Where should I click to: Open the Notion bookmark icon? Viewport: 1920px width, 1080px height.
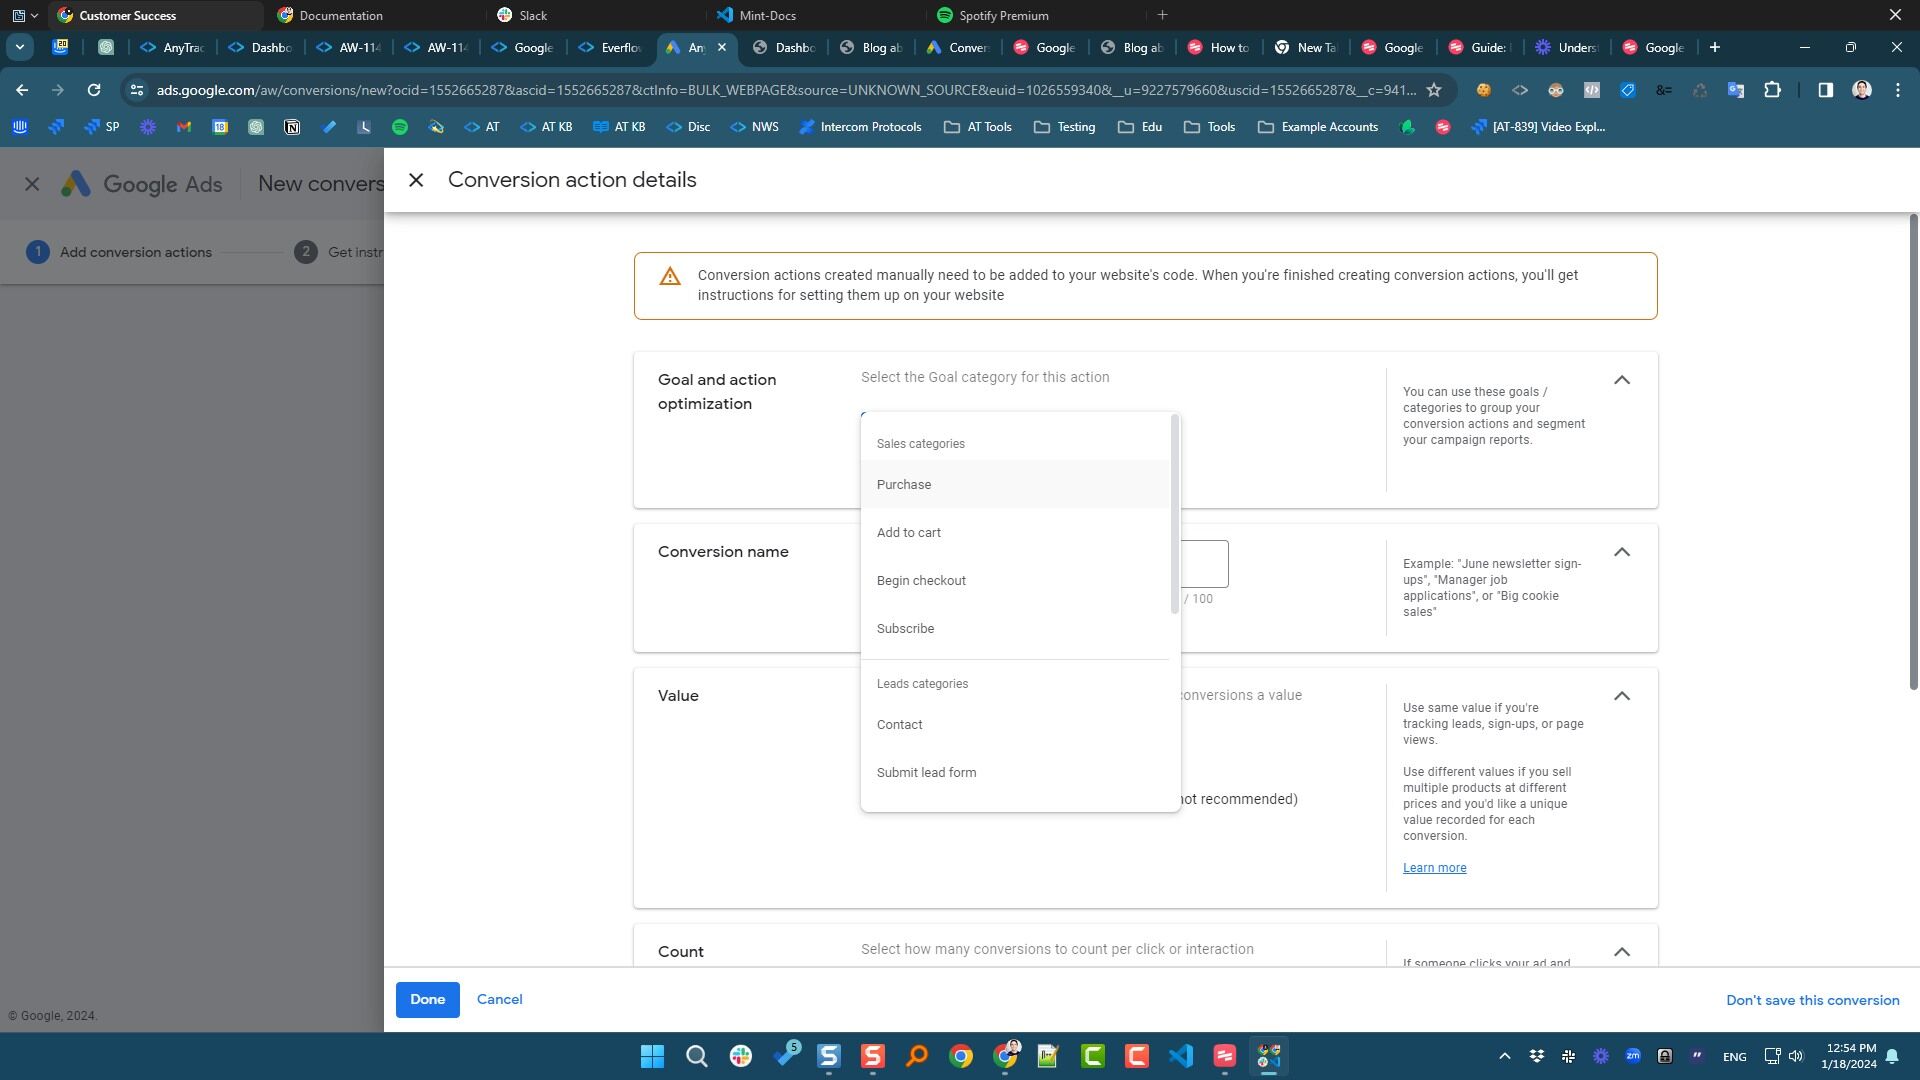(x=292, y=127)
